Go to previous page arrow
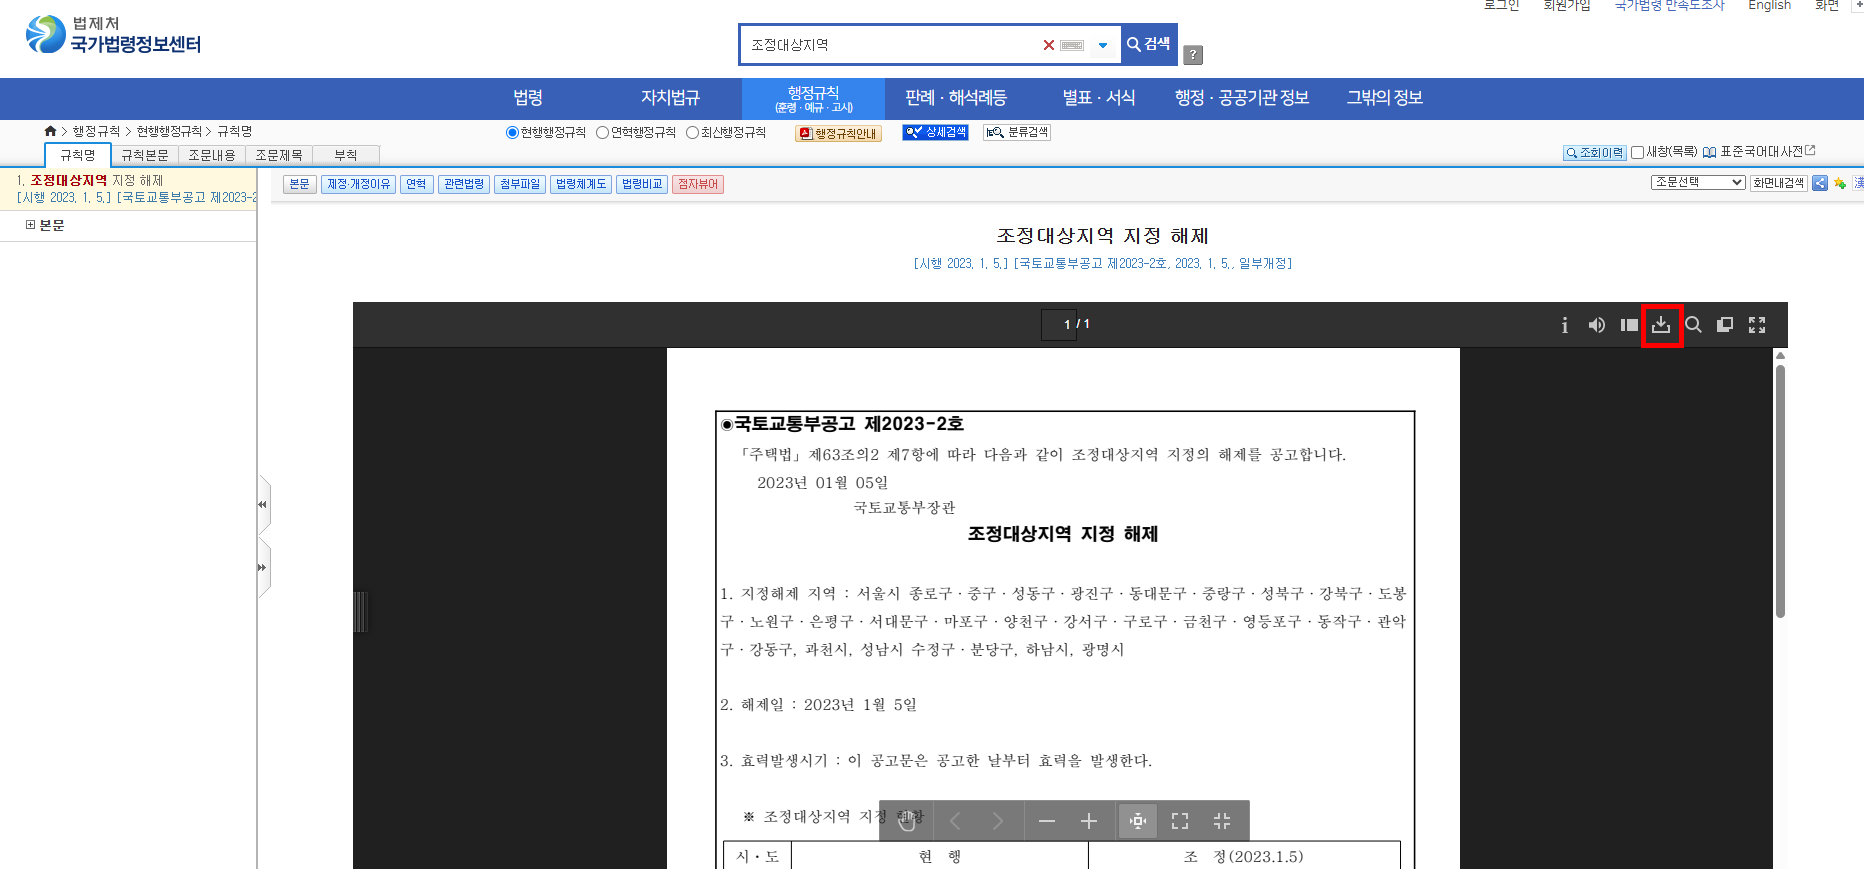This screenshot has width=1864, height=869. [x=955, y=821]
